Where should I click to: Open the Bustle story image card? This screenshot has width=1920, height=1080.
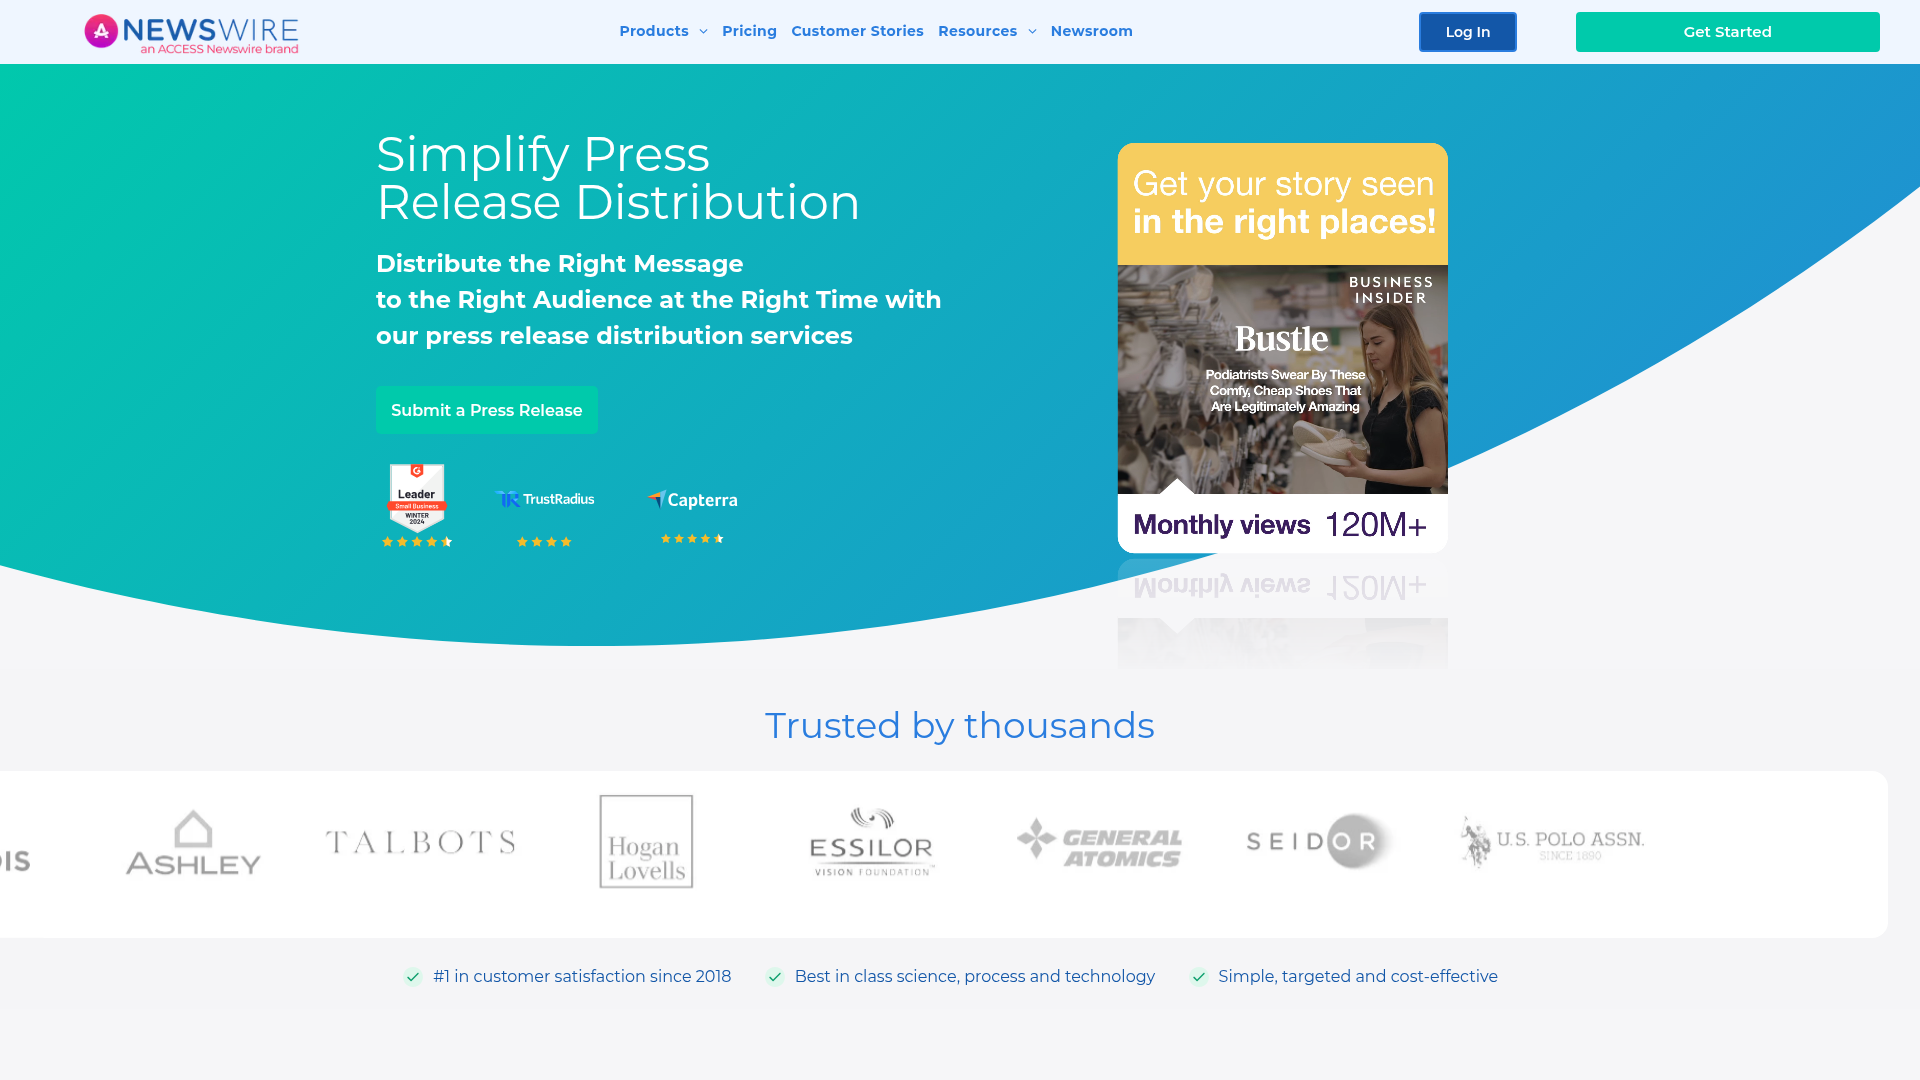[x=1282, y=379]
